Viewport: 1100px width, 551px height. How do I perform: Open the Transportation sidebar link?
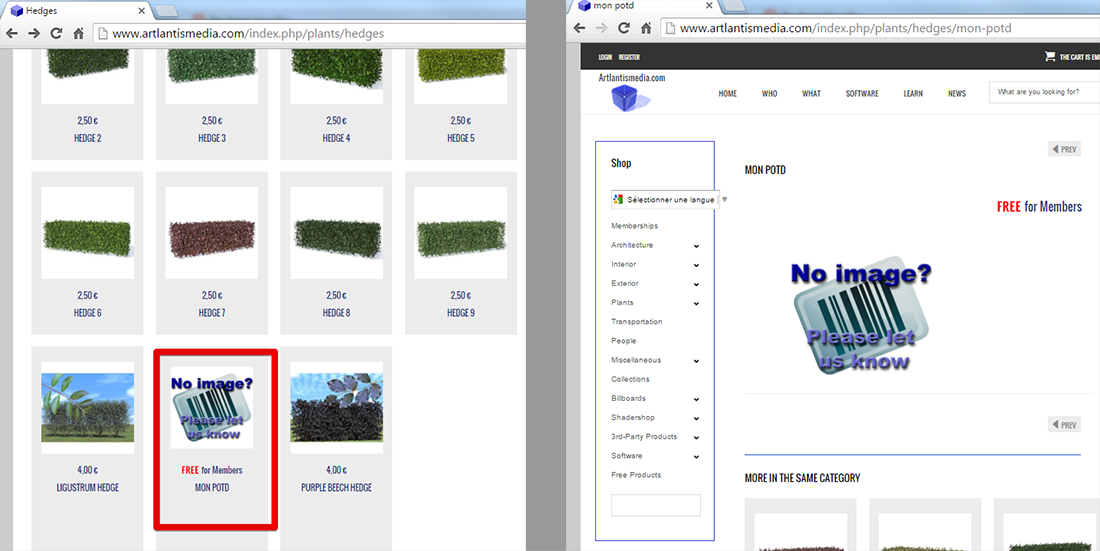tap(636, 321)
